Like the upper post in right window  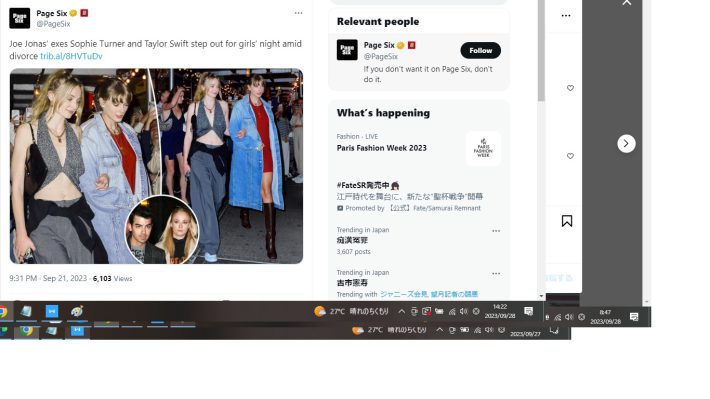pyautogui.click(x=570, y=88)
